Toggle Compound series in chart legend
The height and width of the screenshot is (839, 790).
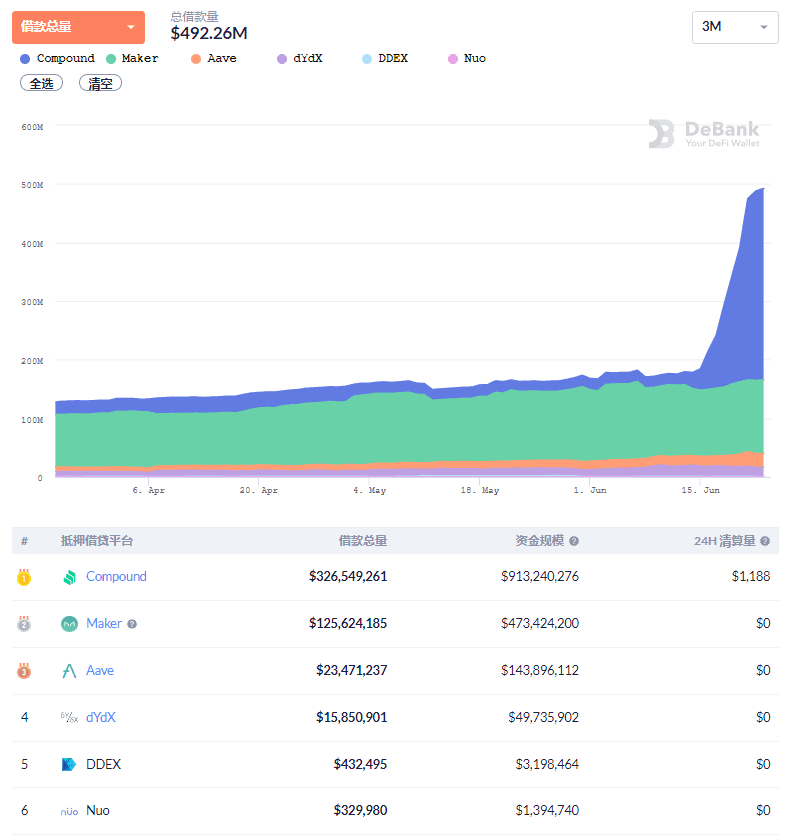pyautogui.click(x=57, y=58)
